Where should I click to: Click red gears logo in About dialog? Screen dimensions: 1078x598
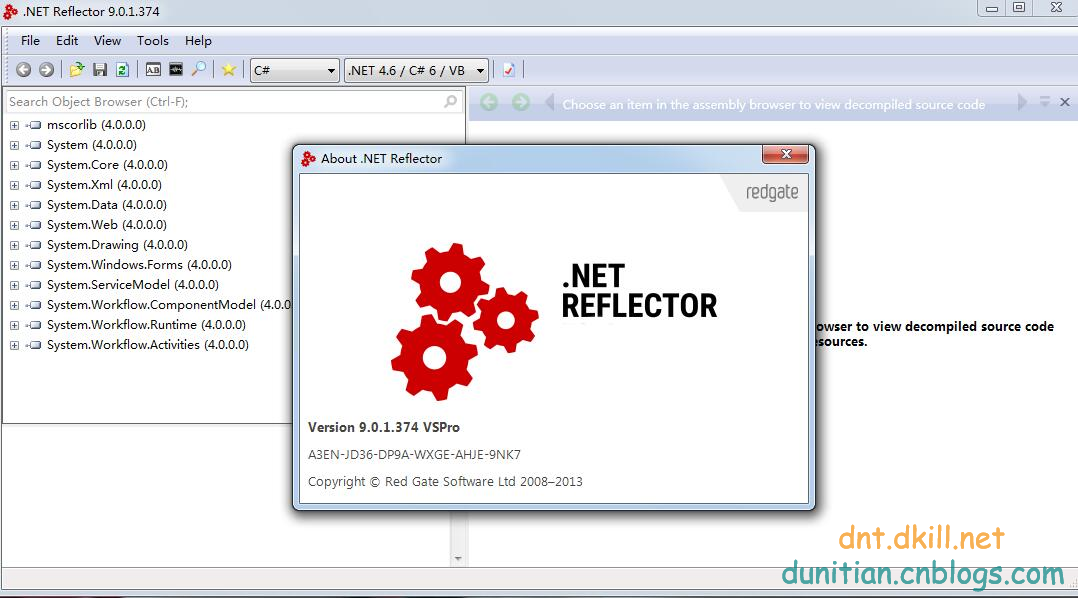pyautogui.click(x=465, y=321)
